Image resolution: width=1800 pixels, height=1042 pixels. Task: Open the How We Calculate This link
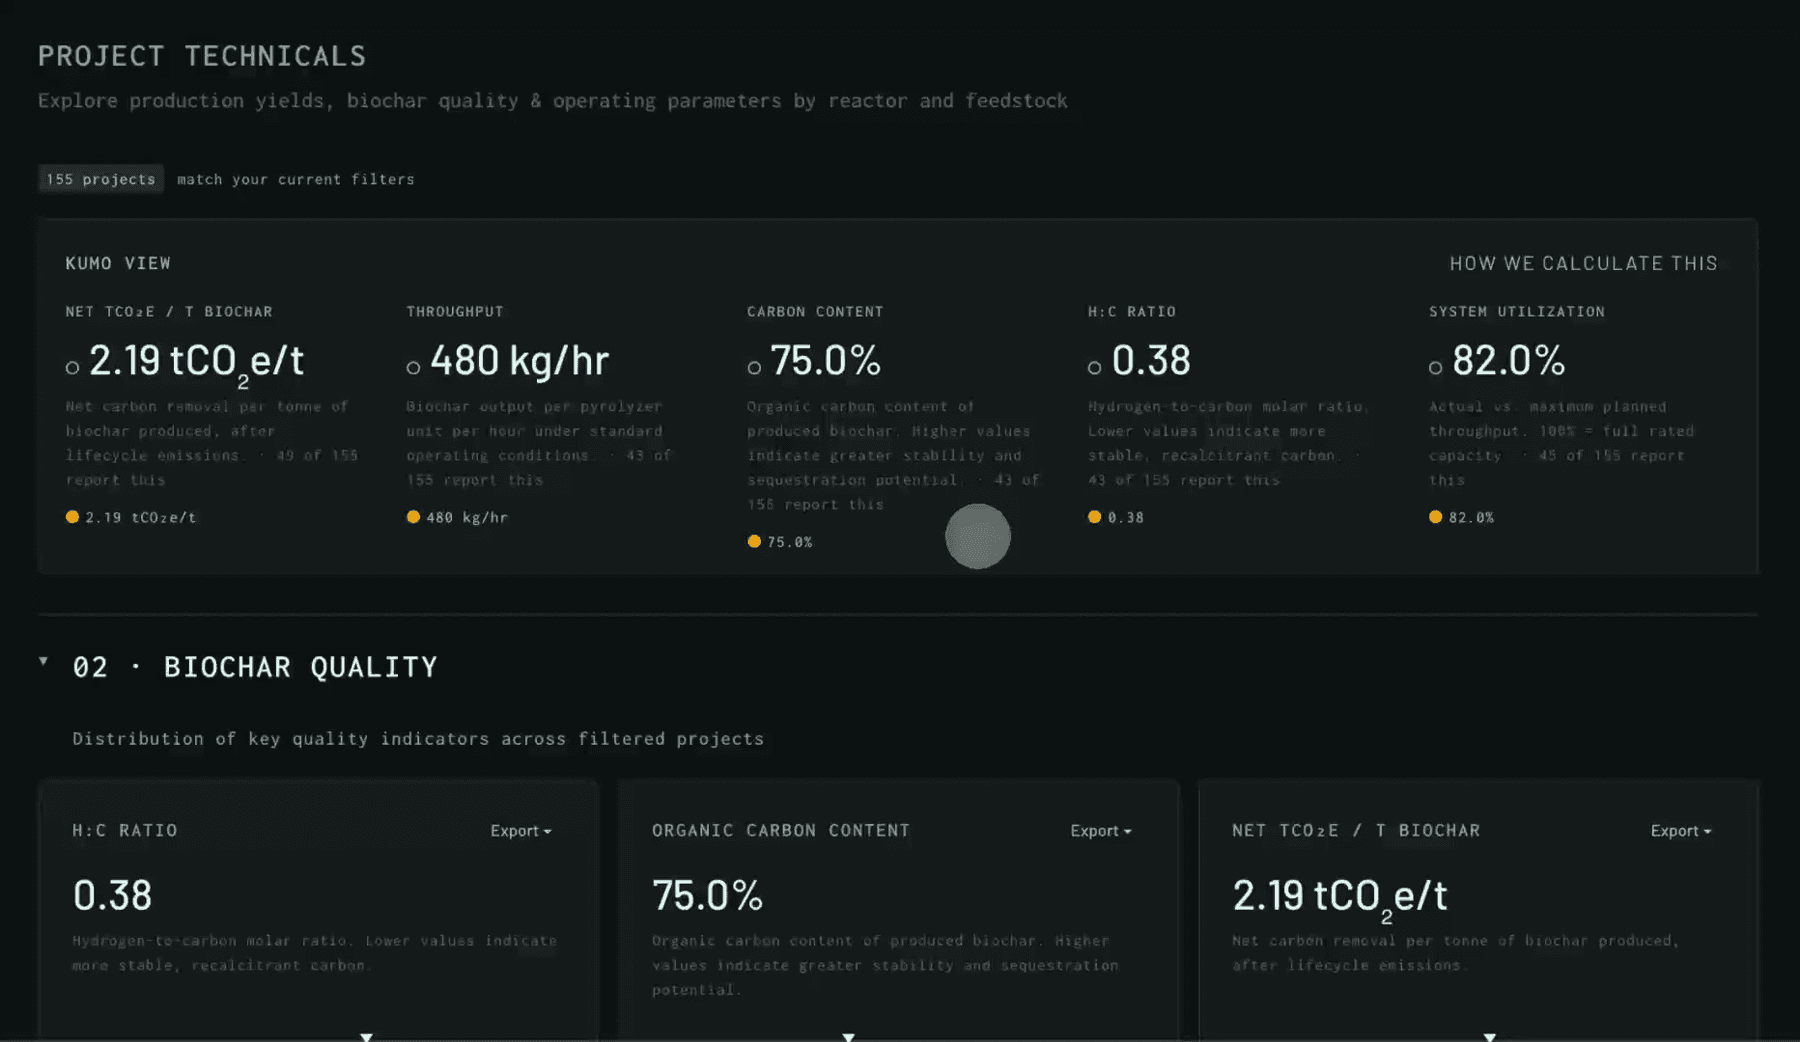click(x=1584, y=263)
